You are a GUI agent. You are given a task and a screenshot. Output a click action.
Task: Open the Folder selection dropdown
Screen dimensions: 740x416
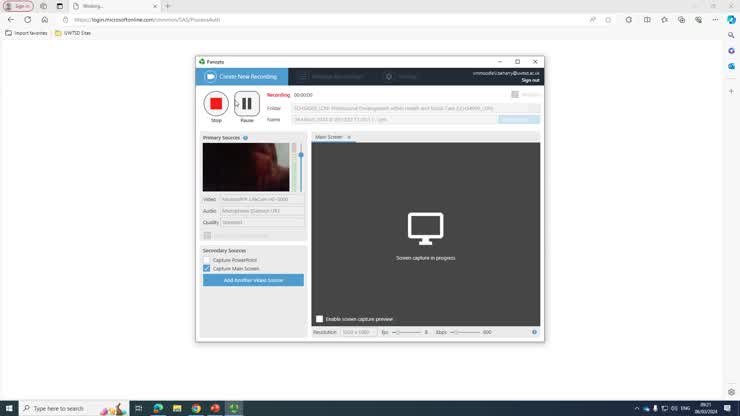[415, 108]
